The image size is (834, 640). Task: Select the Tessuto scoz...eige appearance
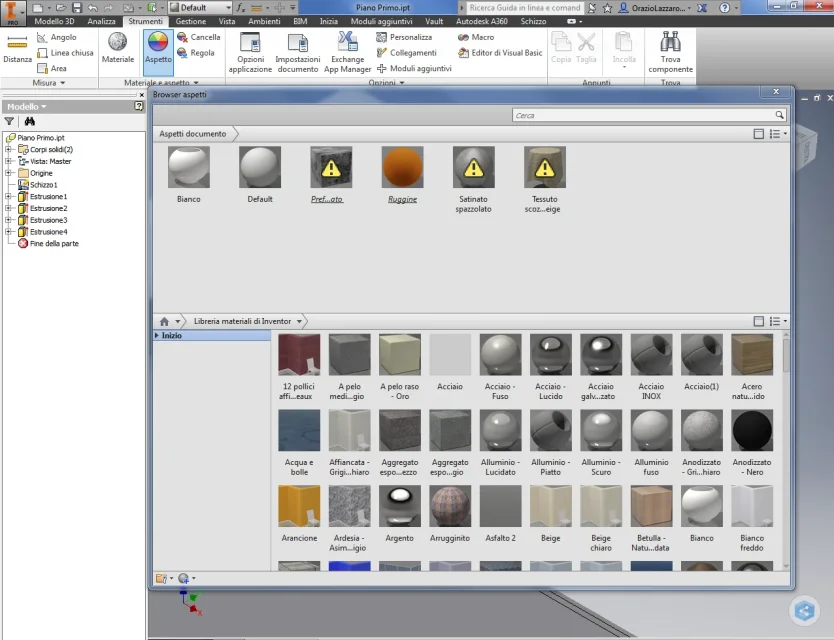[544, 180]
